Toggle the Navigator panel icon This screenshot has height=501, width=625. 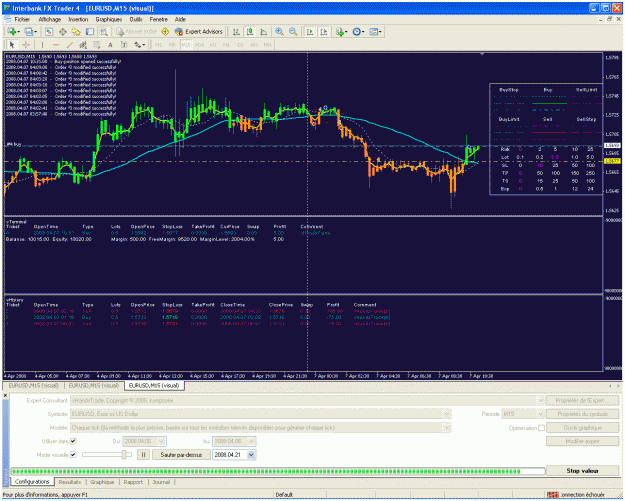pyautogui.click(x=76, y=32)
